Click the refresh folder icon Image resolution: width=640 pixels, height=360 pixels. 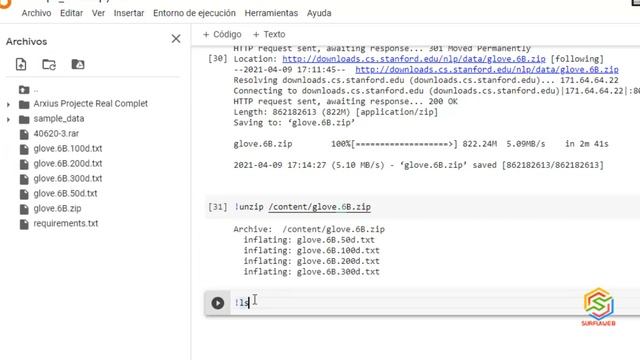click(49, 64)
